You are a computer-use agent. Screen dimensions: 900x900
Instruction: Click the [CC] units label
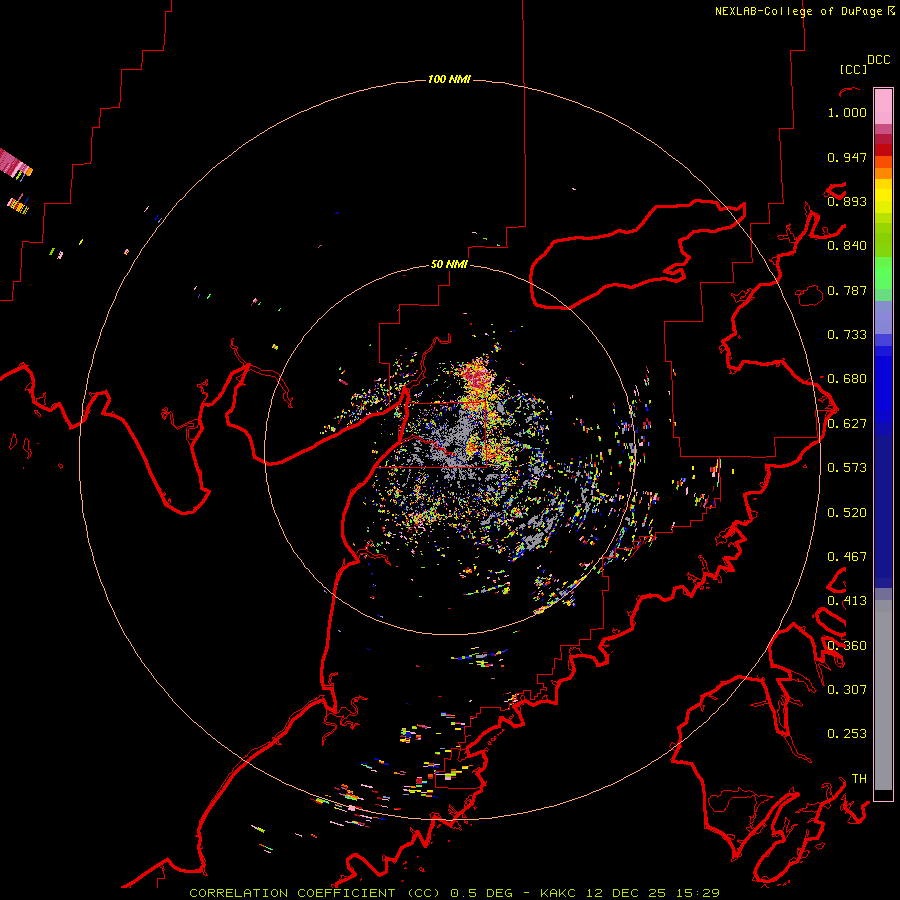pyautogui.click(x=853, y=69)
